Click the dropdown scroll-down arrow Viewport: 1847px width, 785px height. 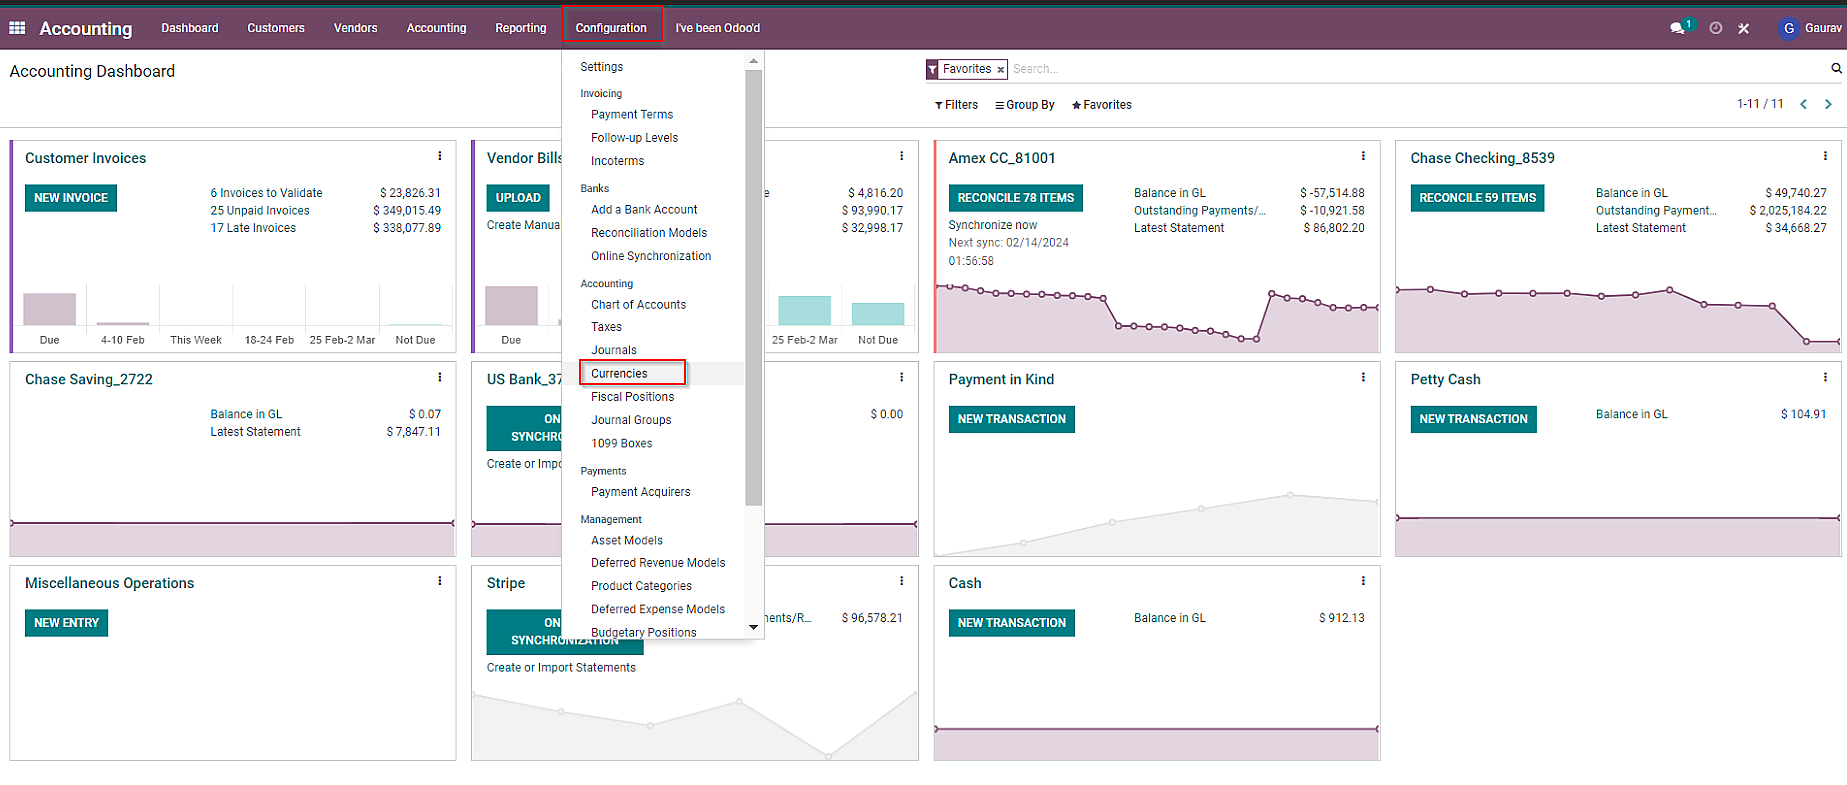tap(754, 628)
